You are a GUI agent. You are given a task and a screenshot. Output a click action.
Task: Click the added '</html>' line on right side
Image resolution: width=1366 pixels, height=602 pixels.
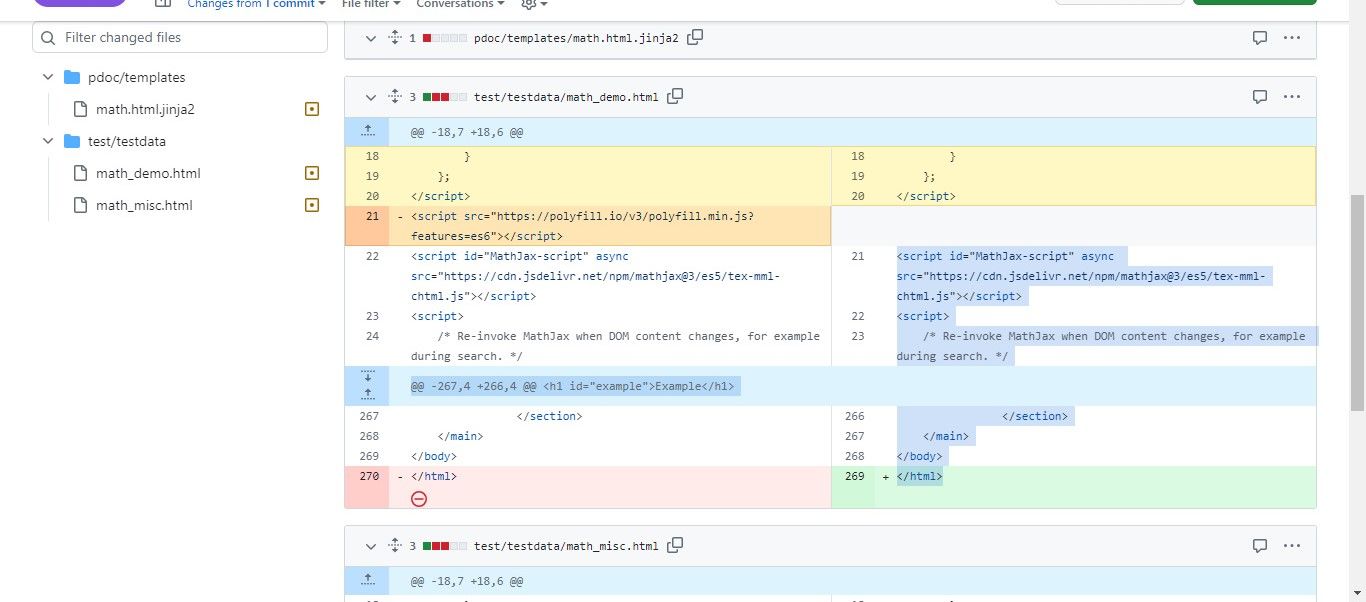(919, 476)
